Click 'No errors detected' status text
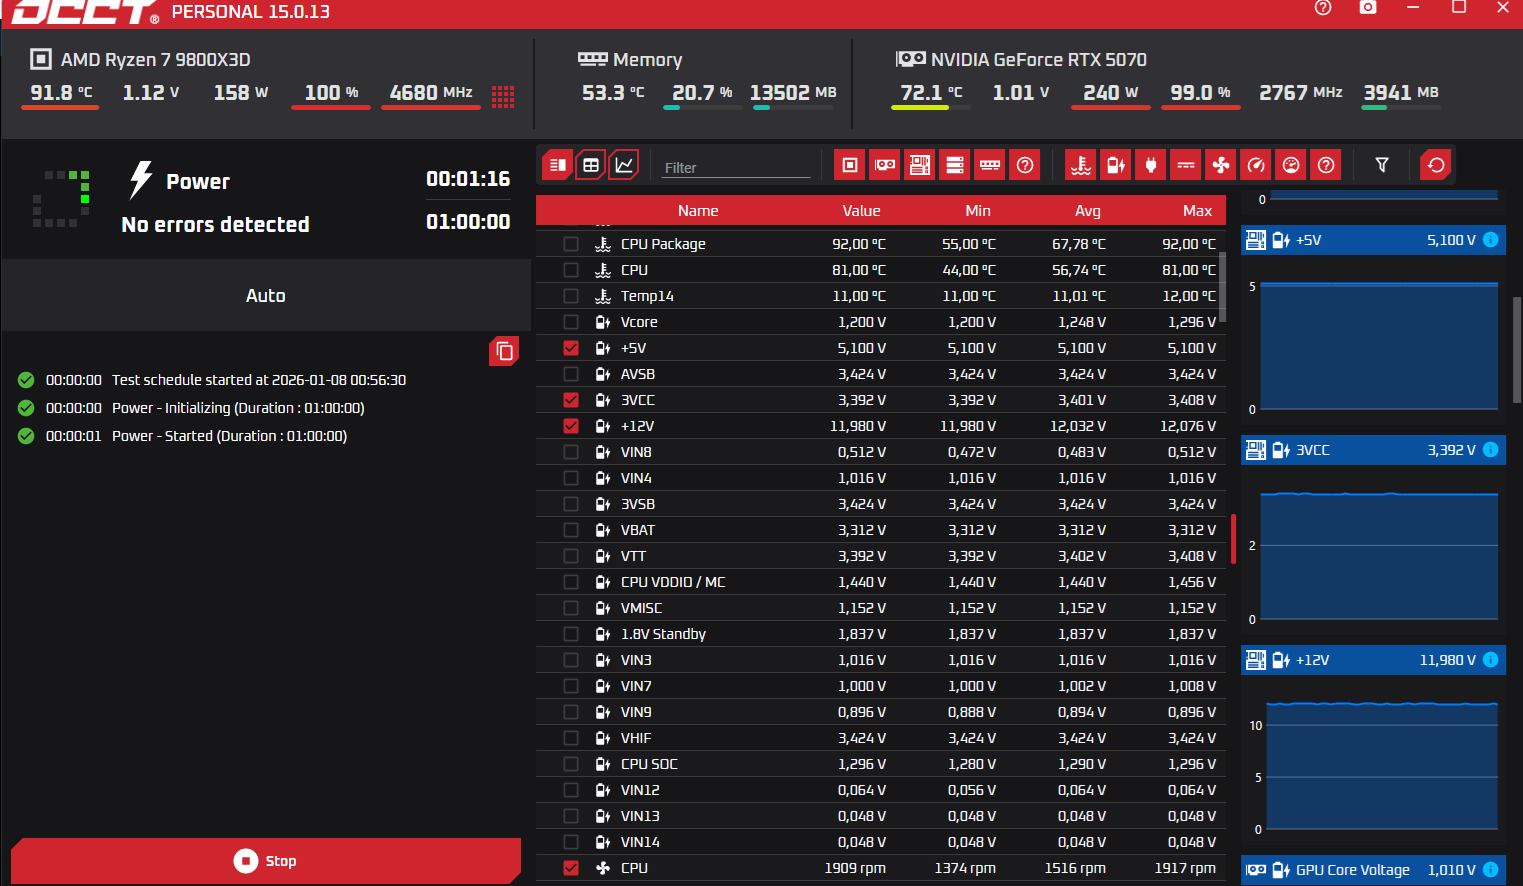The image size is (1523, 886). [x=215, y=225]
